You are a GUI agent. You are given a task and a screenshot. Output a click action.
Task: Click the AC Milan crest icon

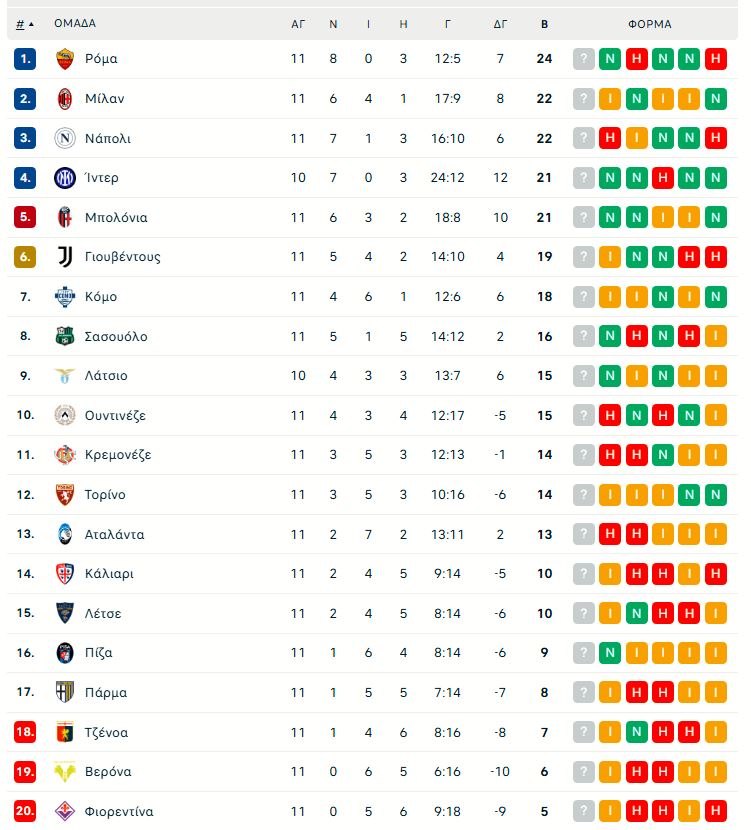click(x=65, y=99)
